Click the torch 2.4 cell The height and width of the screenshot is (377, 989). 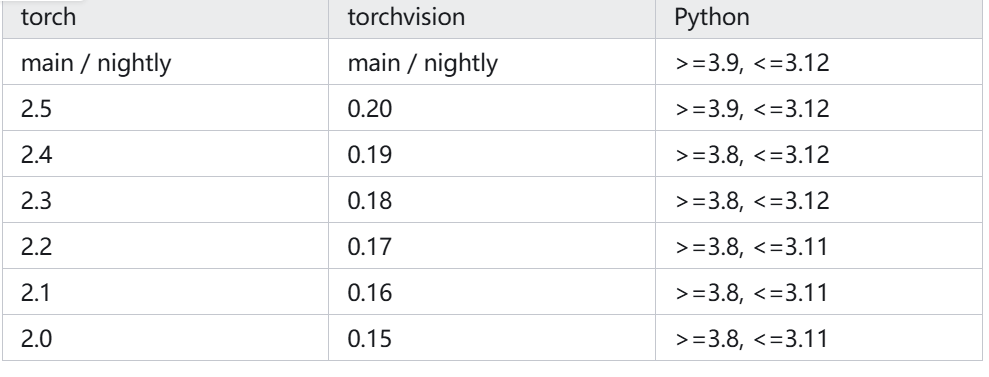(165, 154)
